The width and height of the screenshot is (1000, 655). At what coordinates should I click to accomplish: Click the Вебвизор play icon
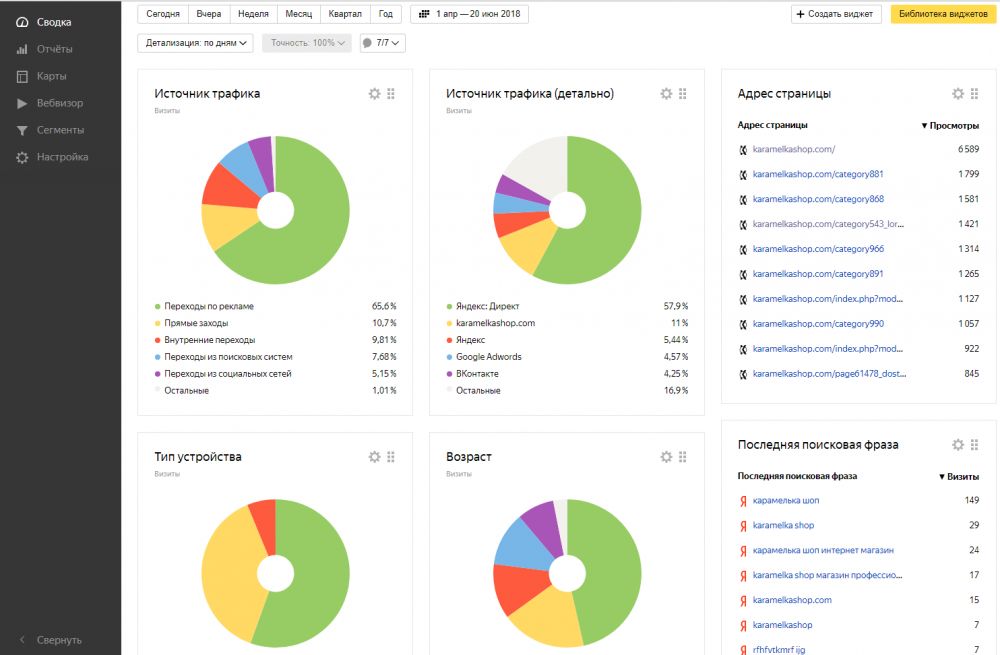click(x=22, y=103)
